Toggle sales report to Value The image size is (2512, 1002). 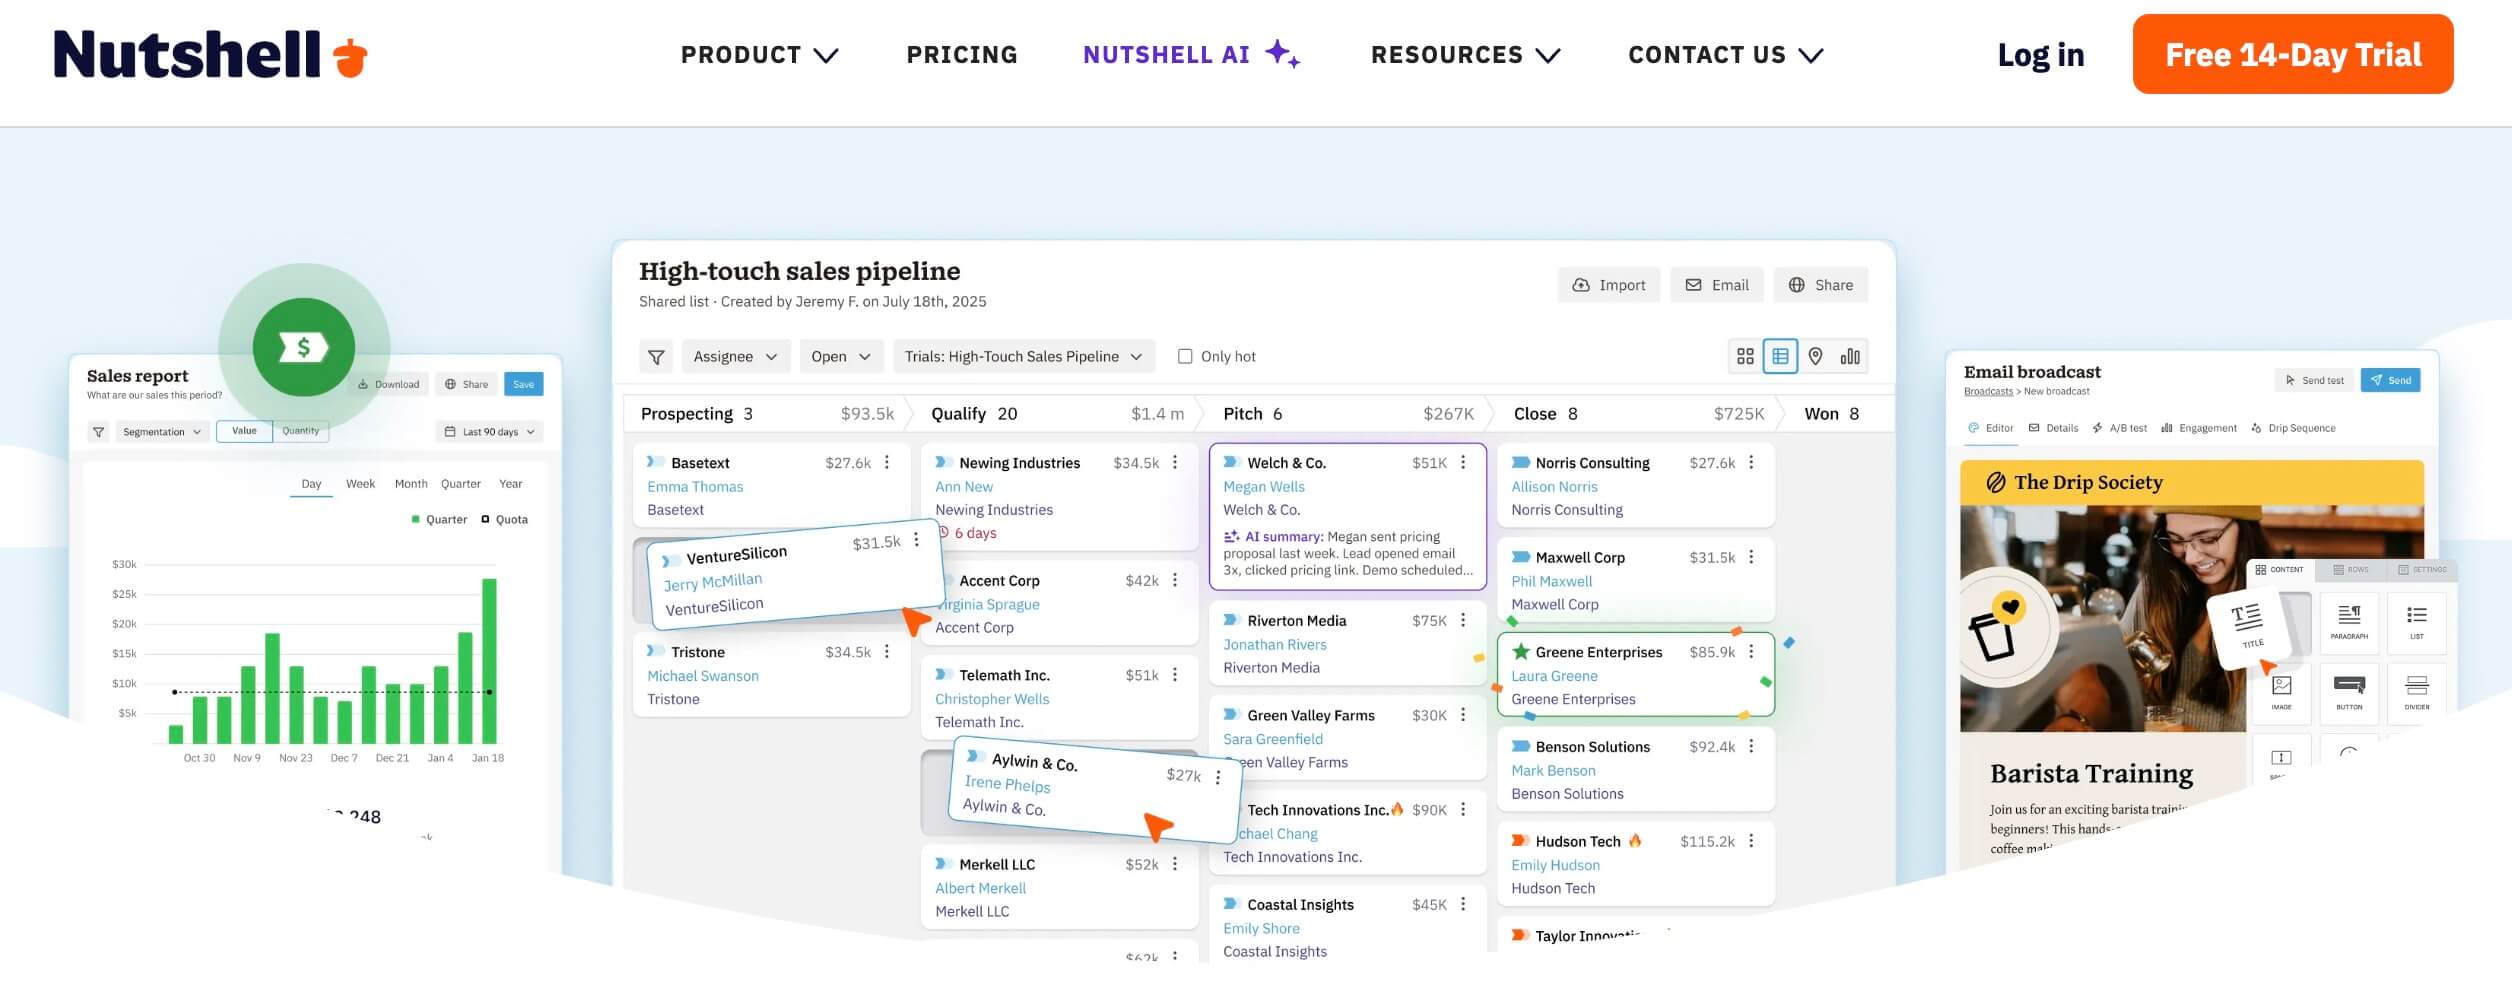point(244,431)
